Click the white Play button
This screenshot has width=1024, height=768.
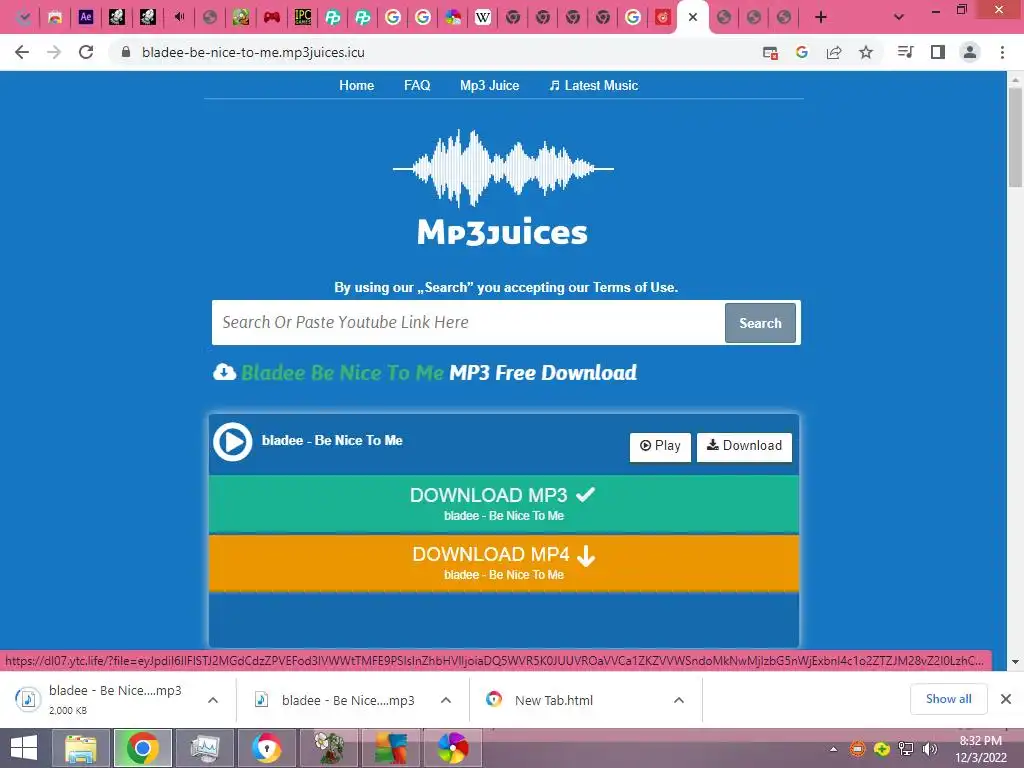tap(660, 447)
